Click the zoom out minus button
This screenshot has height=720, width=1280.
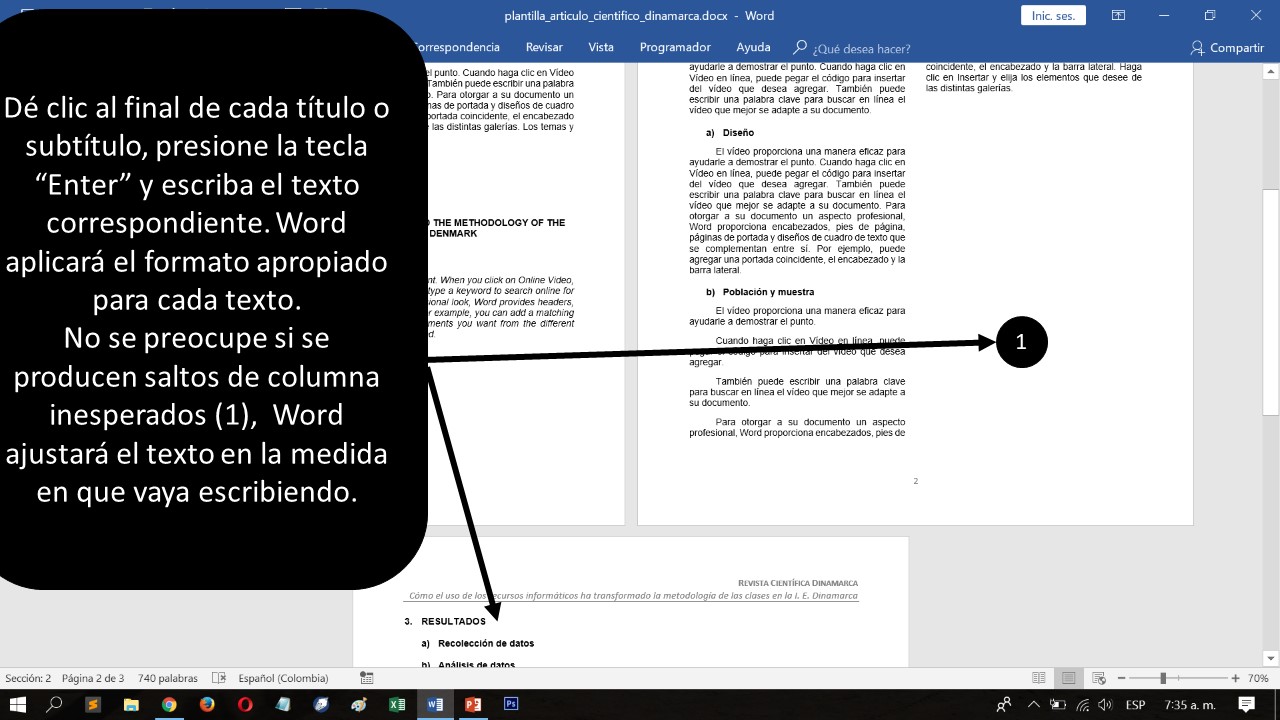point(1121,678)
